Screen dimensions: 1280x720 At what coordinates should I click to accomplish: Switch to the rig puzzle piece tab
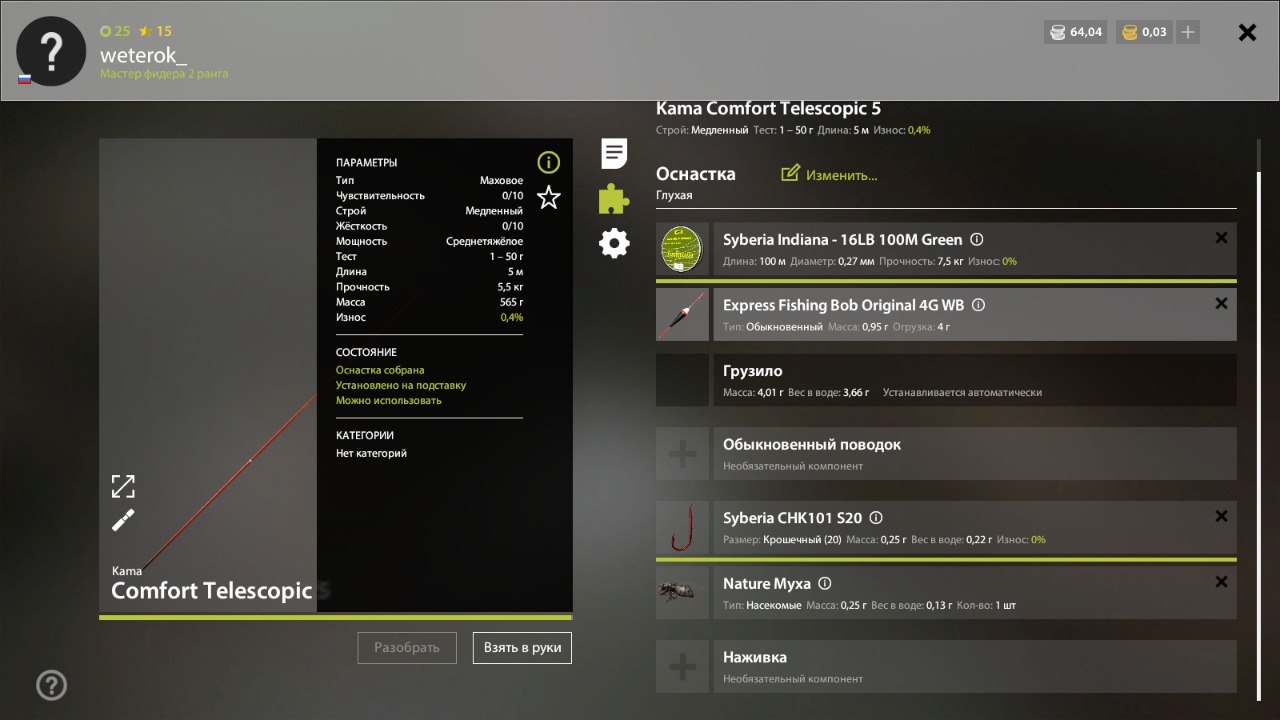(x=614, y=199)
